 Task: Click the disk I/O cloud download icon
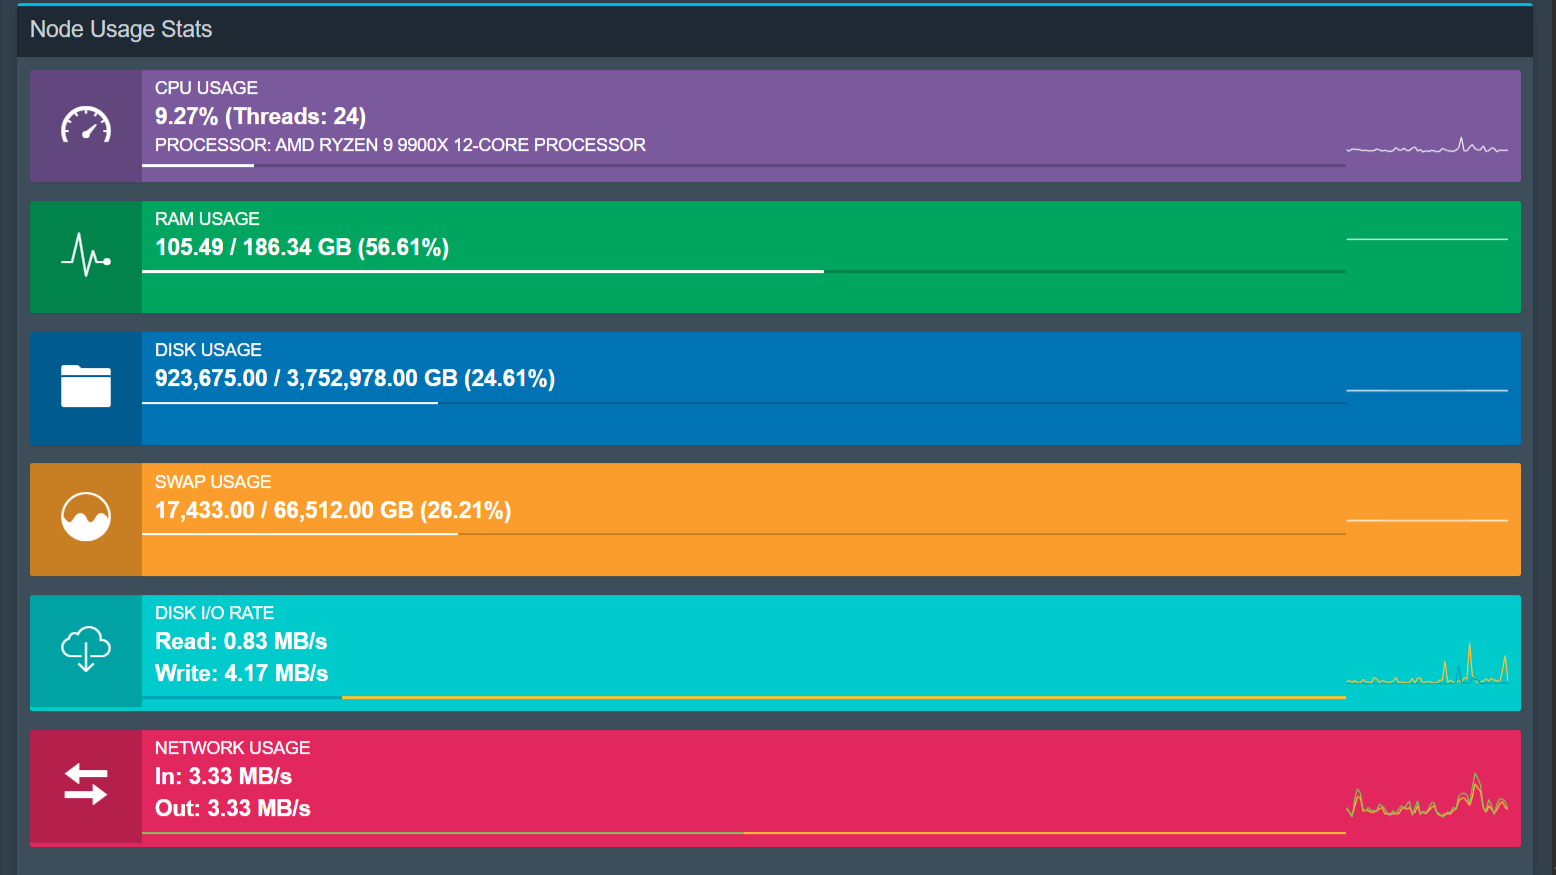(86, 649)
